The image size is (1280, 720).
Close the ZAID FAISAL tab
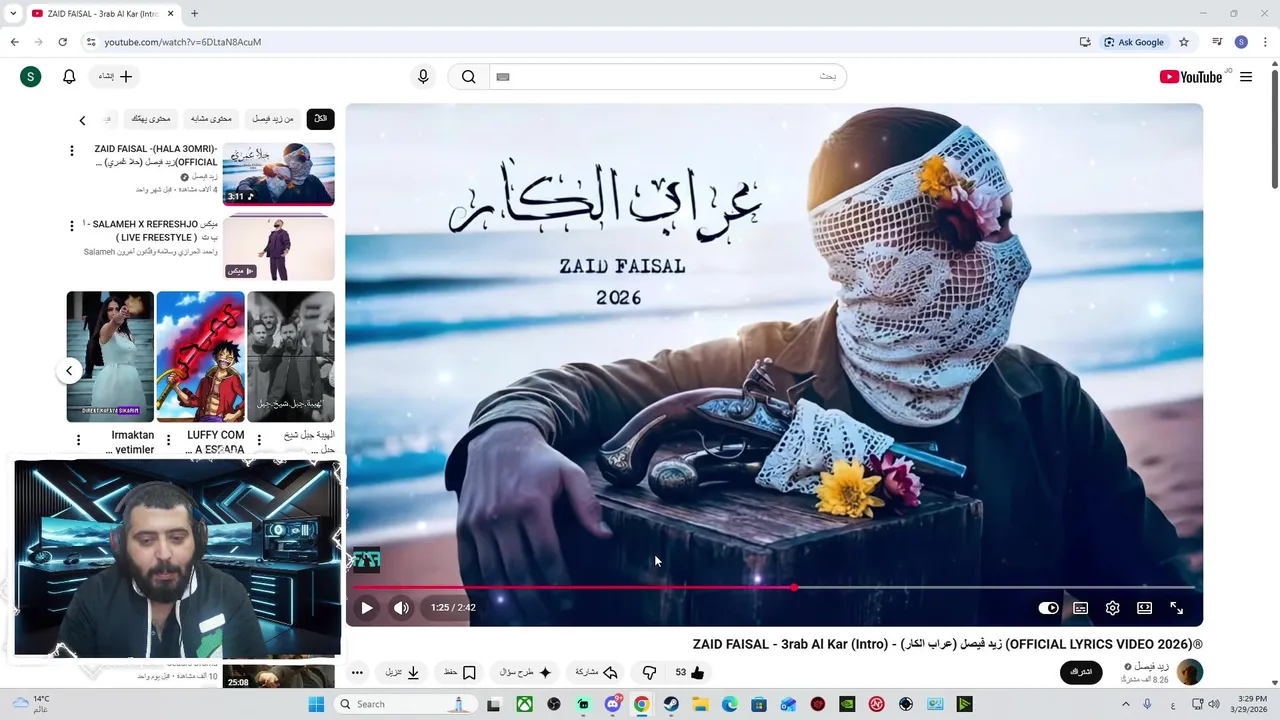171,13
